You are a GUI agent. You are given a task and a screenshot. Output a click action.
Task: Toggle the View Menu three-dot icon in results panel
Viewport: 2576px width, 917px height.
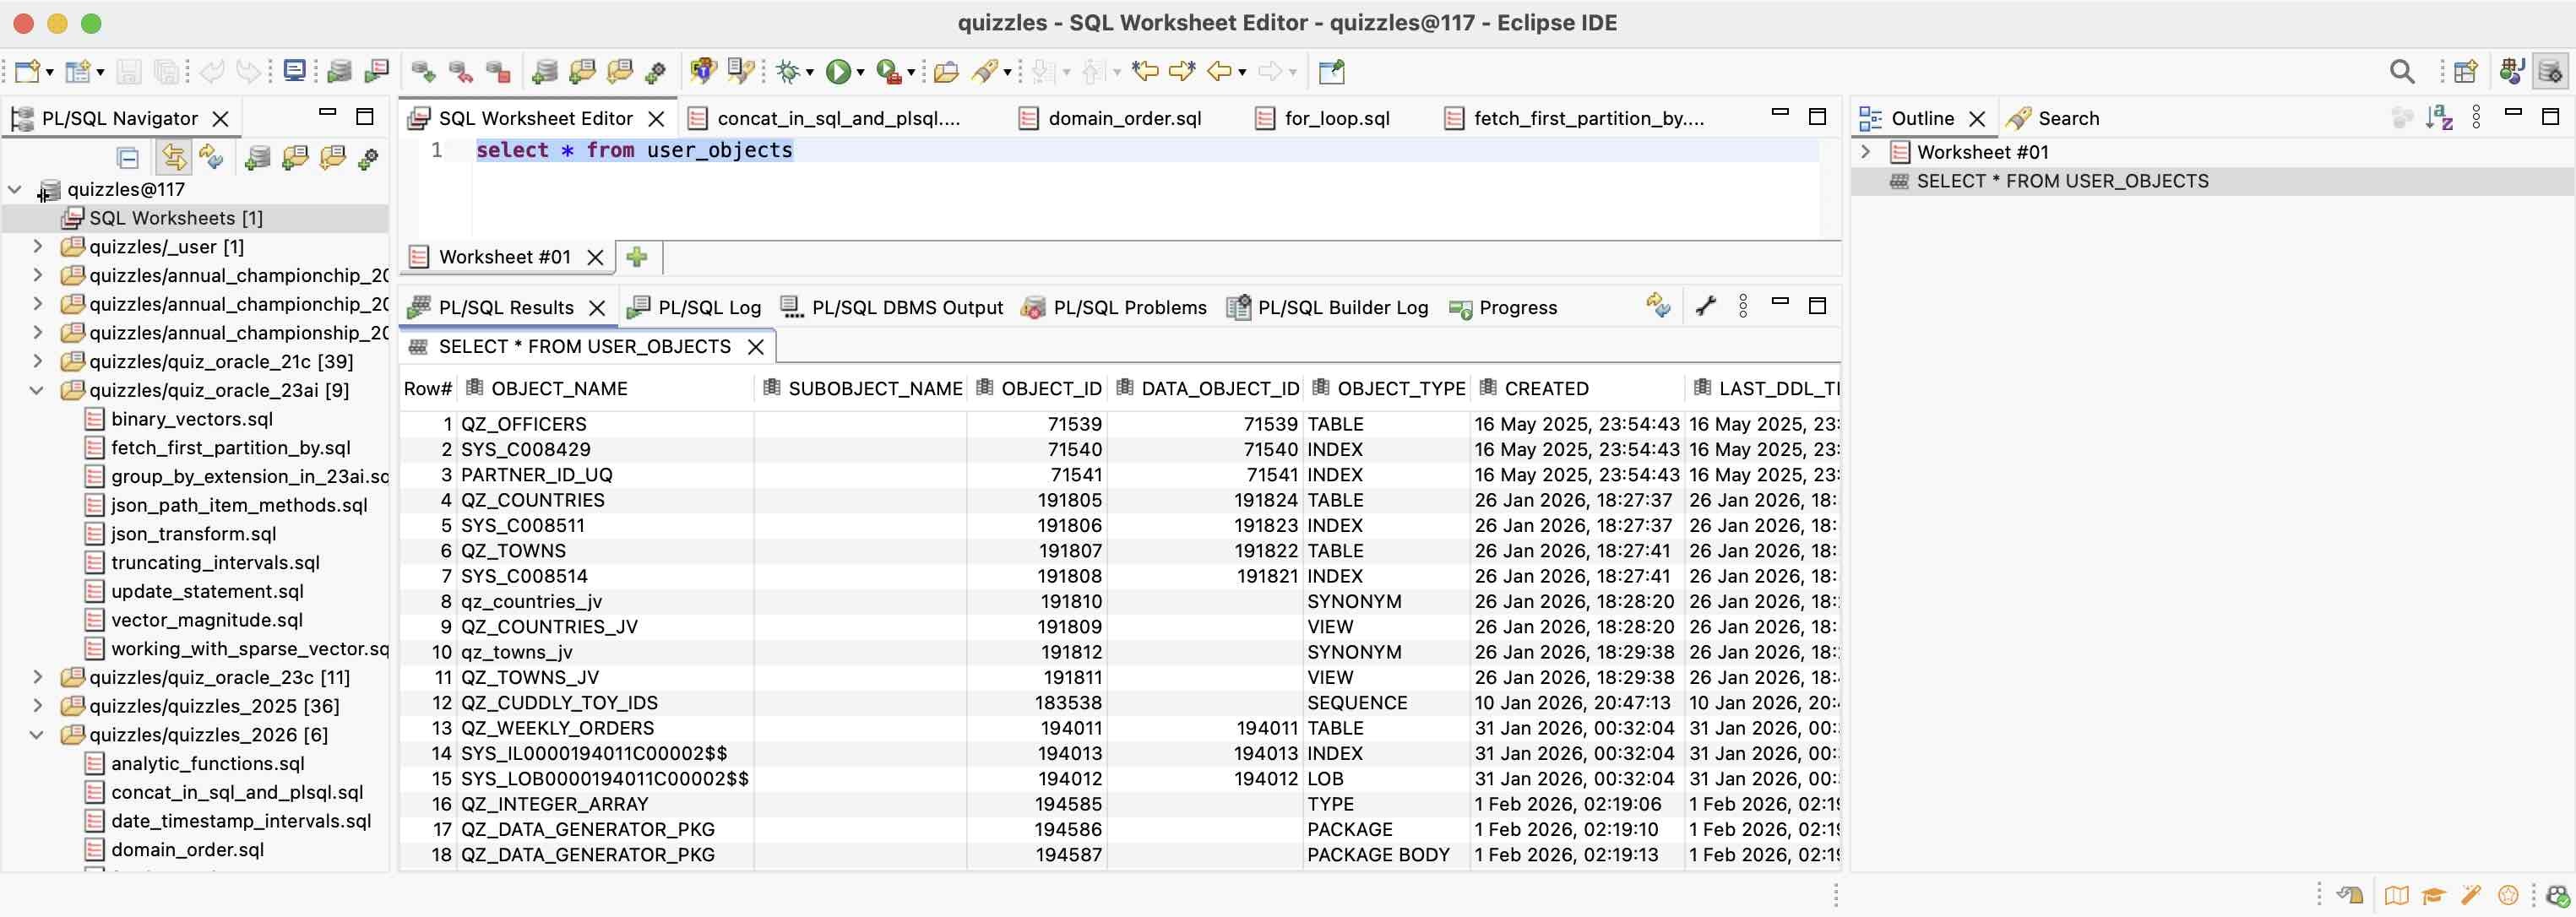pyautogui.click(x=1743, y=306)
